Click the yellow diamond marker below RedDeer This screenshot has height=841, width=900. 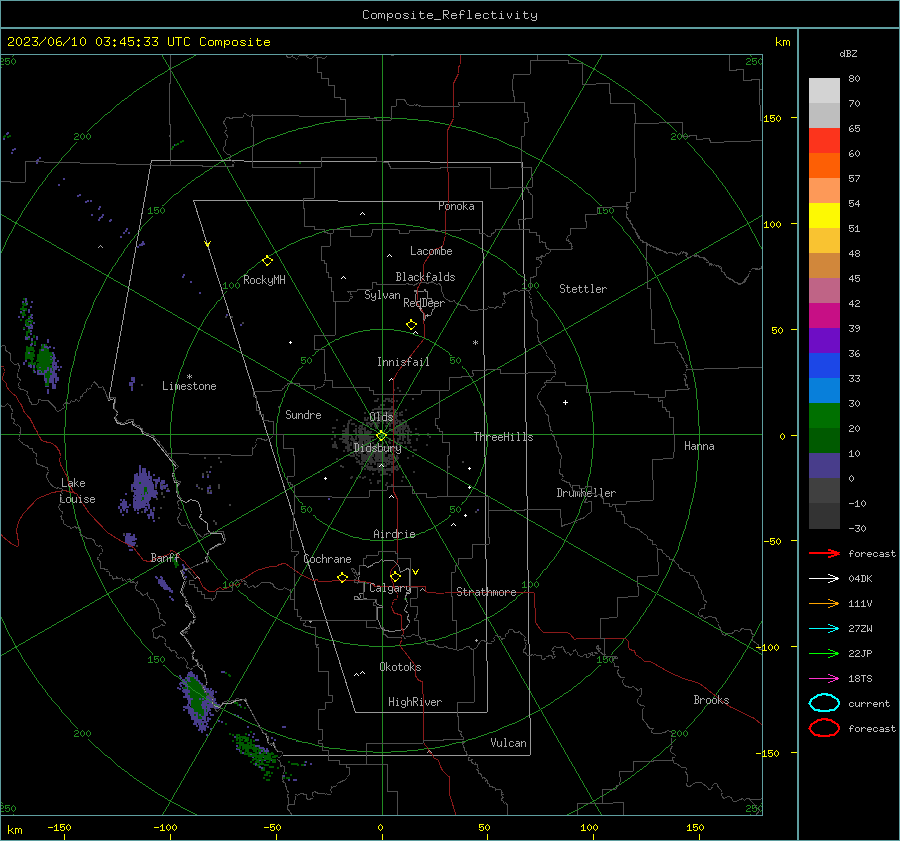pyautogui.click(x=412, y=325)
